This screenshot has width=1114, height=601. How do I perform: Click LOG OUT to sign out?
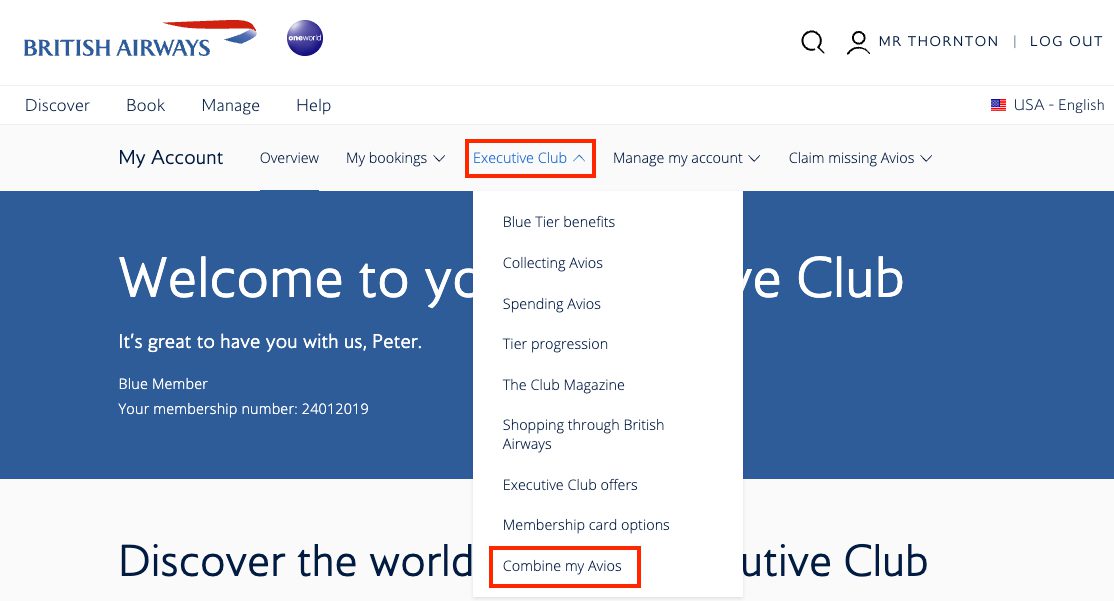coord(1065,41)
